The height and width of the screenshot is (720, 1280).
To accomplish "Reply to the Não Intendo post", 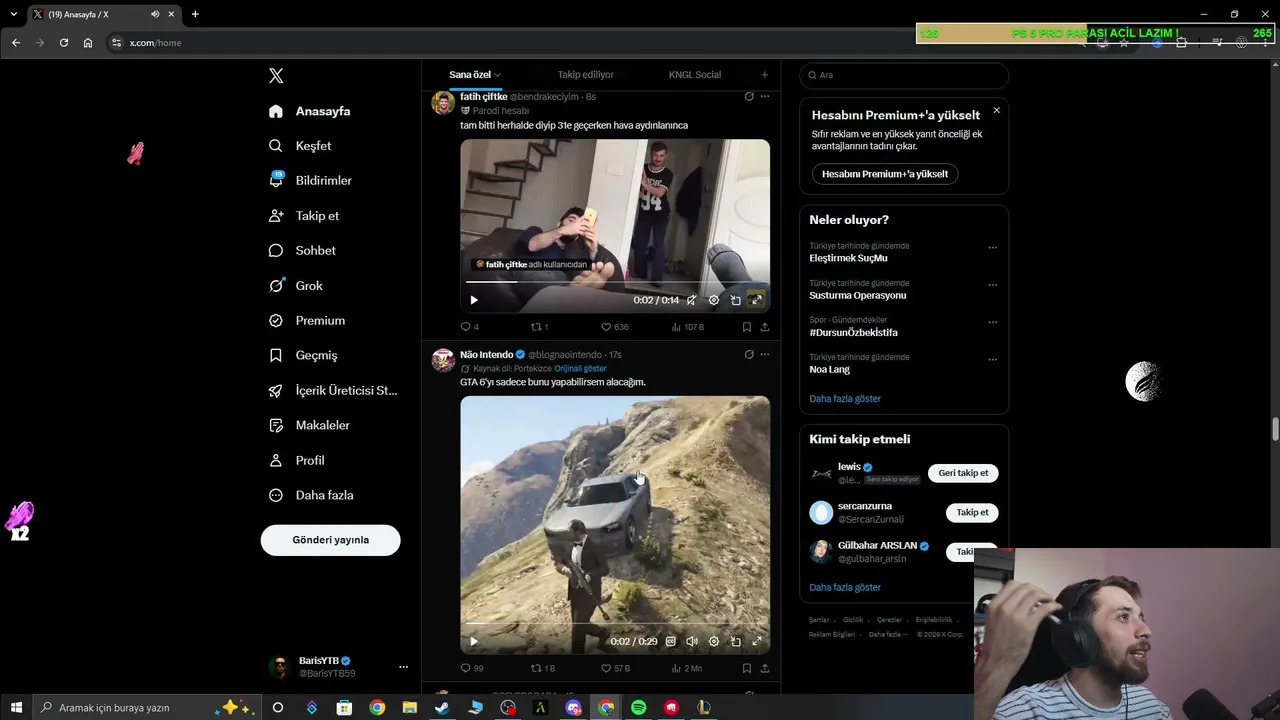I will [471, 668].
